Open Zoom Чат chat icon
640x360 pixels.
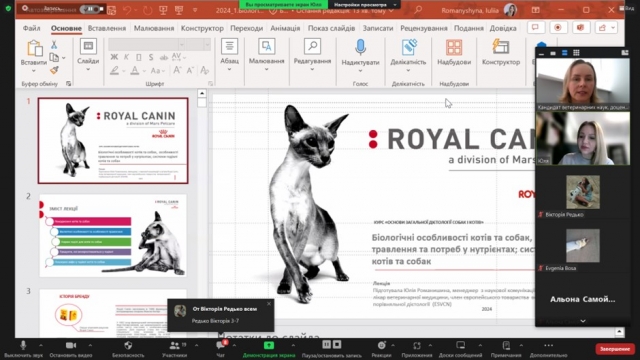[220, 346]
